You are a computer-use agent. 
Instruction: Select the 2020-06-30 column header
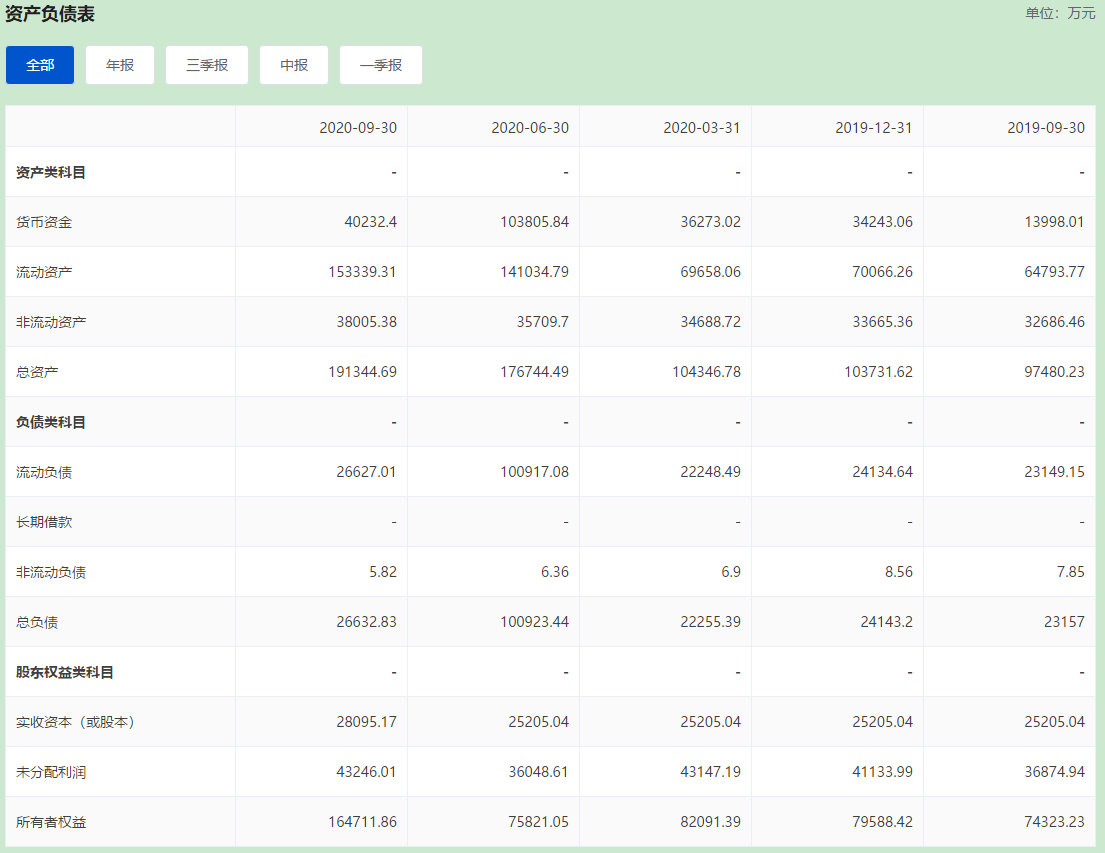[x=530, y=128]
